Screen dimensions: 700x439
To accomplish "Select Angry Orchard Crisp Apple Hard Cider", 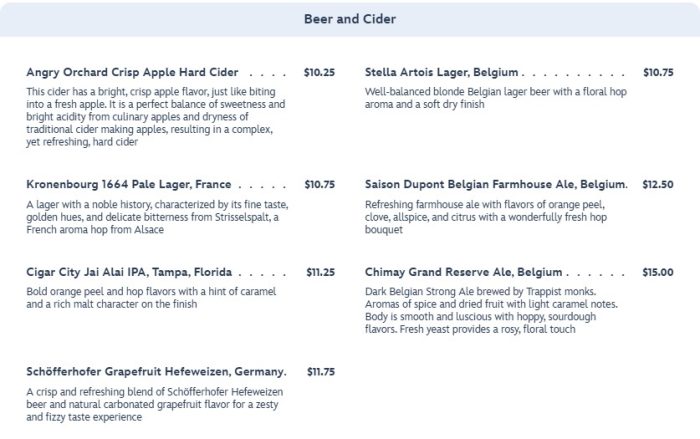I will click(133, 73).
